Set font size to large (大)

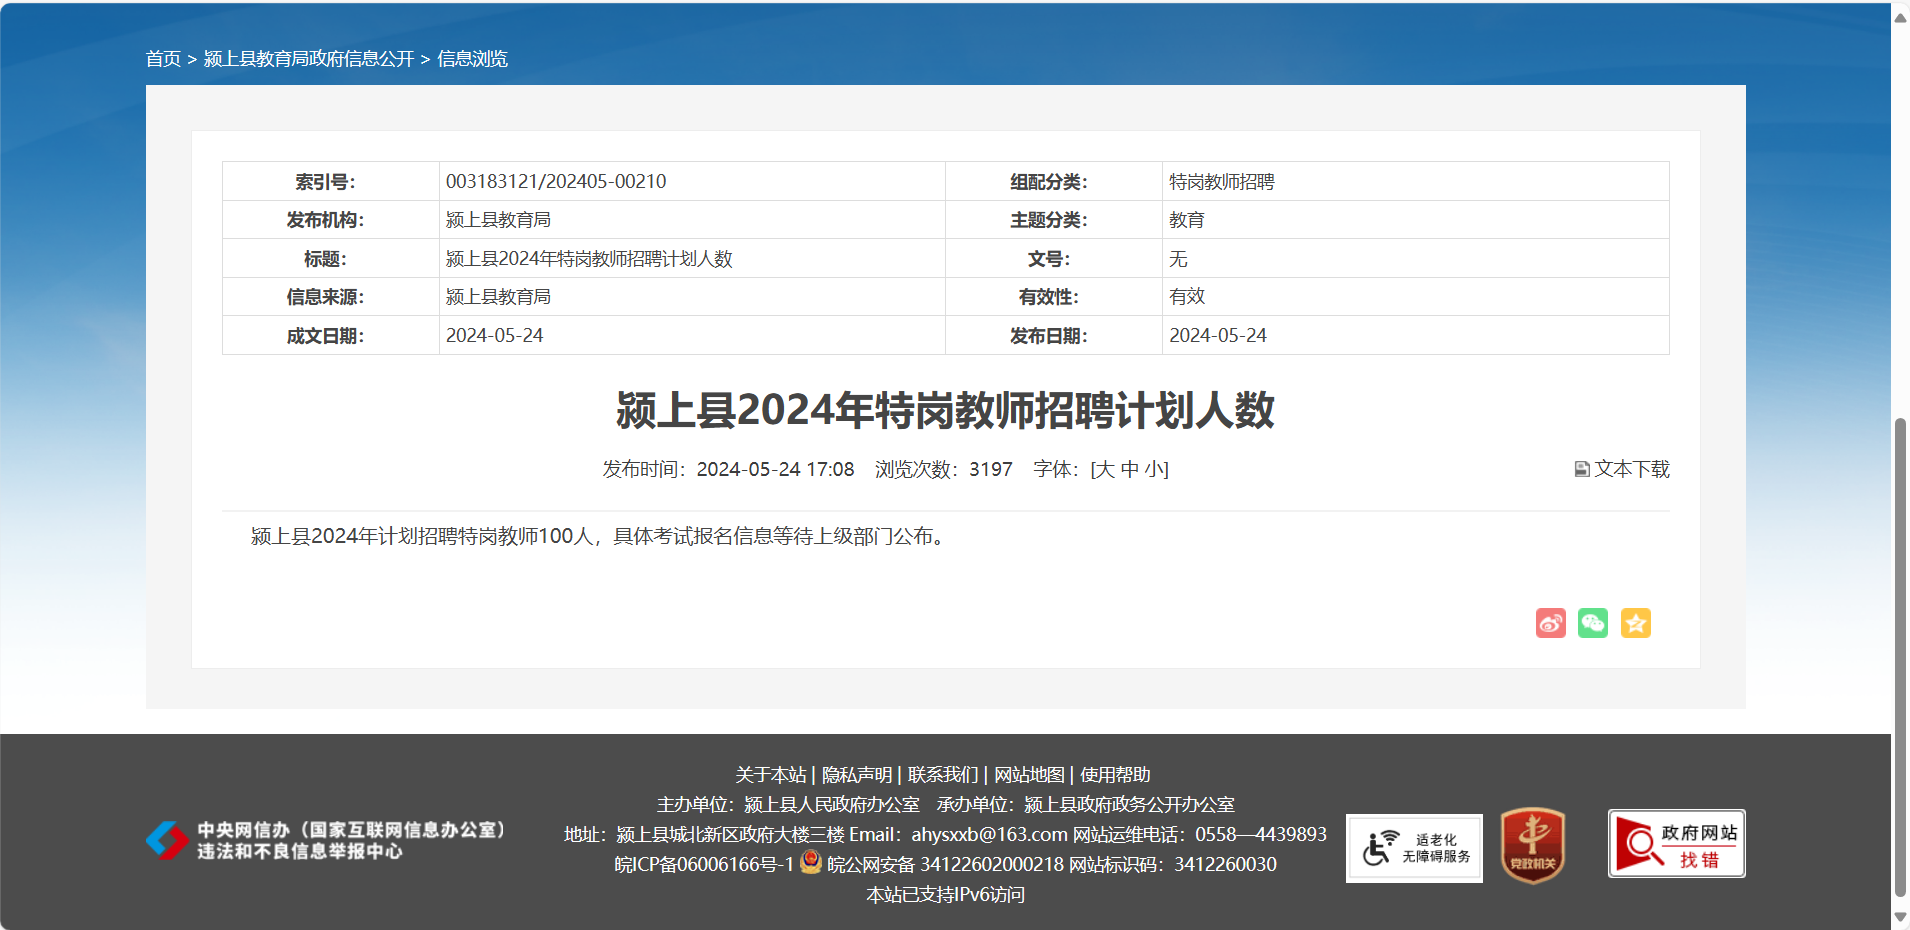coord(1105,469)
